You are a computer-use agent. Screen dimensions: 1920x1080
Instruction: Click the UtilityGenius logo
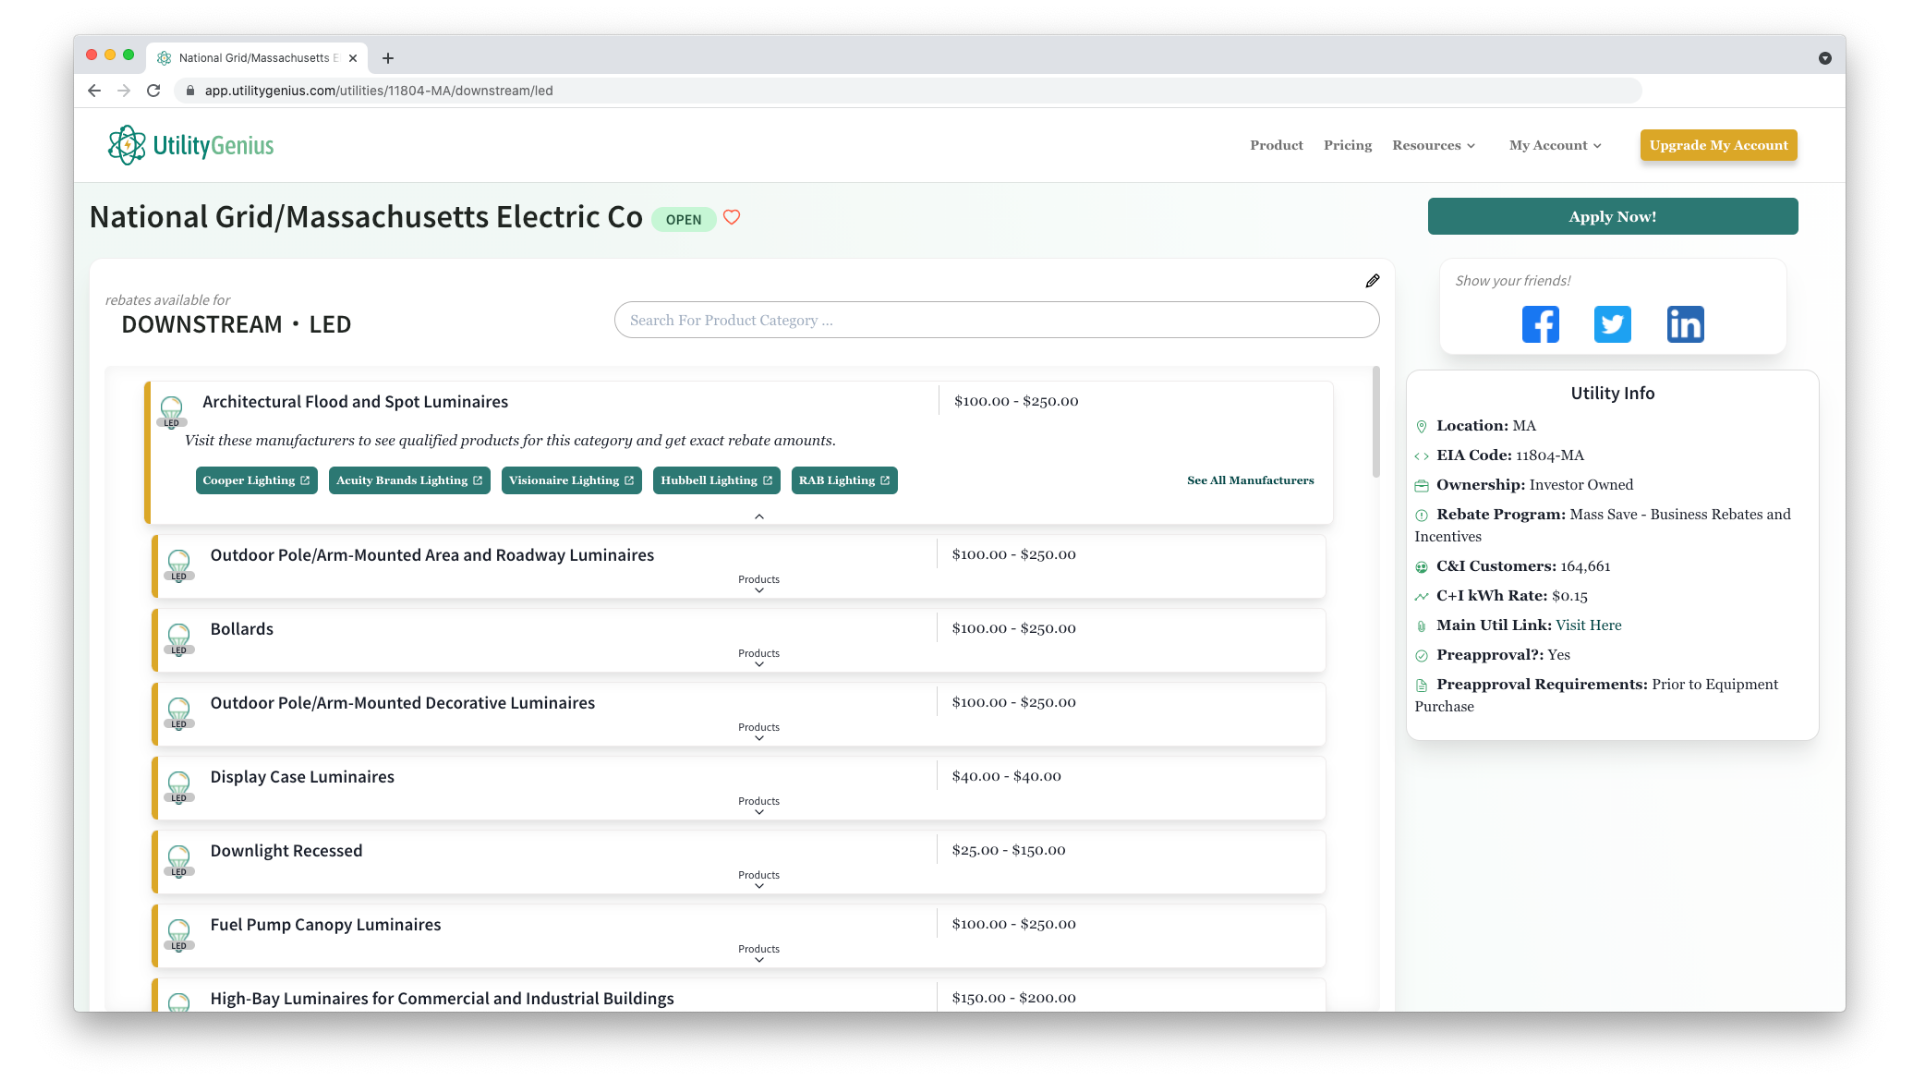pyautogui.click(x=190, y=145)
